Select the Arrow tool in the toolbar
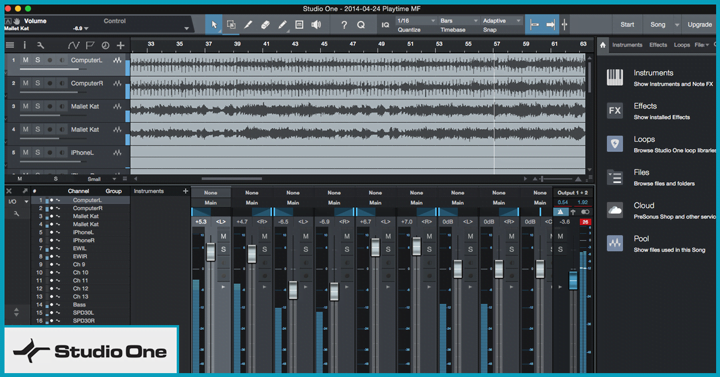The height and width of the screenshot is (377, 720). pos(214,25)
